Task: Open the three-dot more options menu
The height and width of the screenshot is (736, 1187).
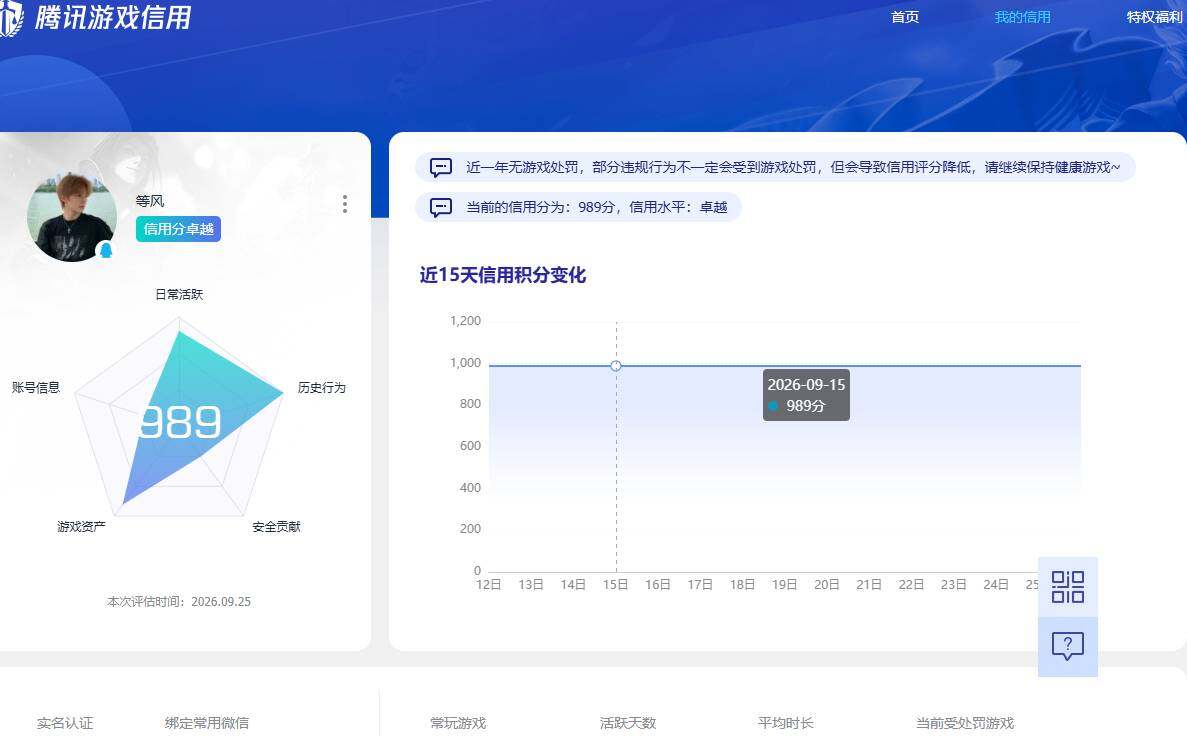Action: 344,204
